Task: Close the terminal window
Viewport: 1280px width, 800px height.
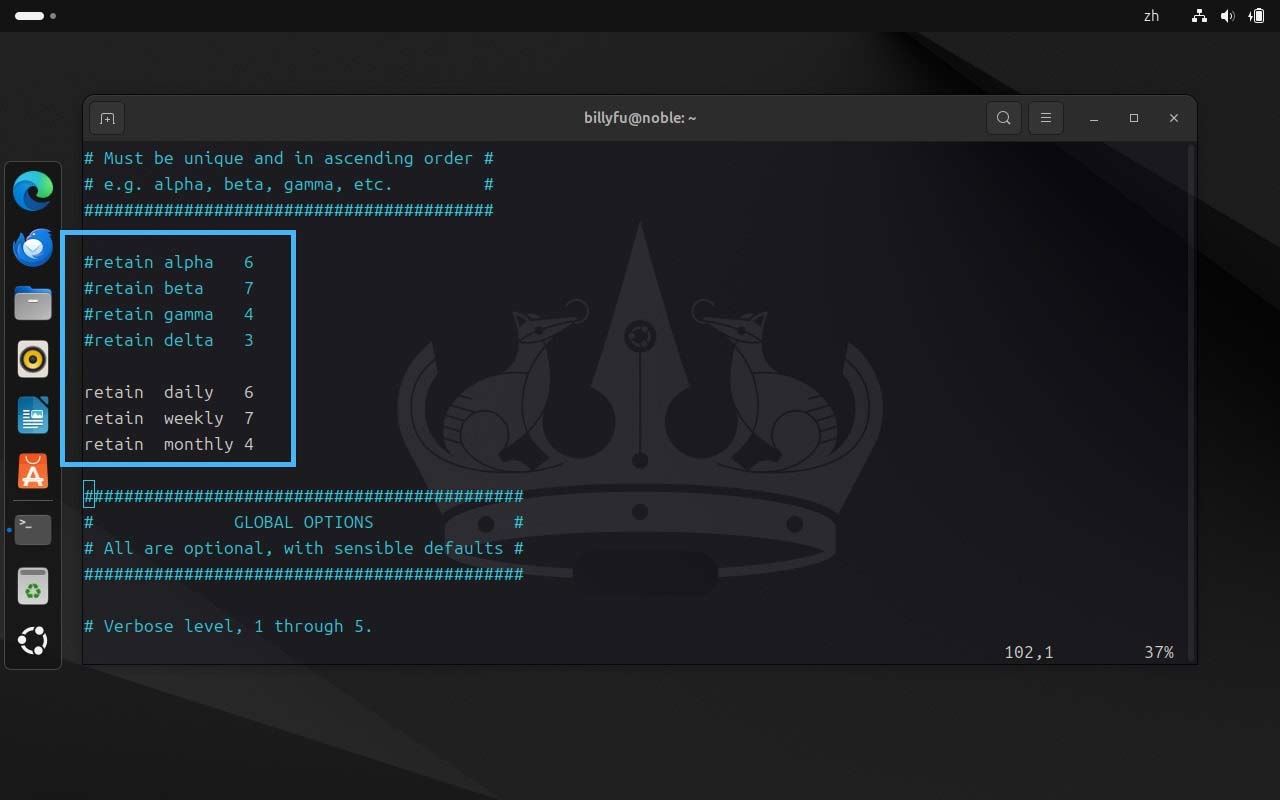Action: (1174, 118)
